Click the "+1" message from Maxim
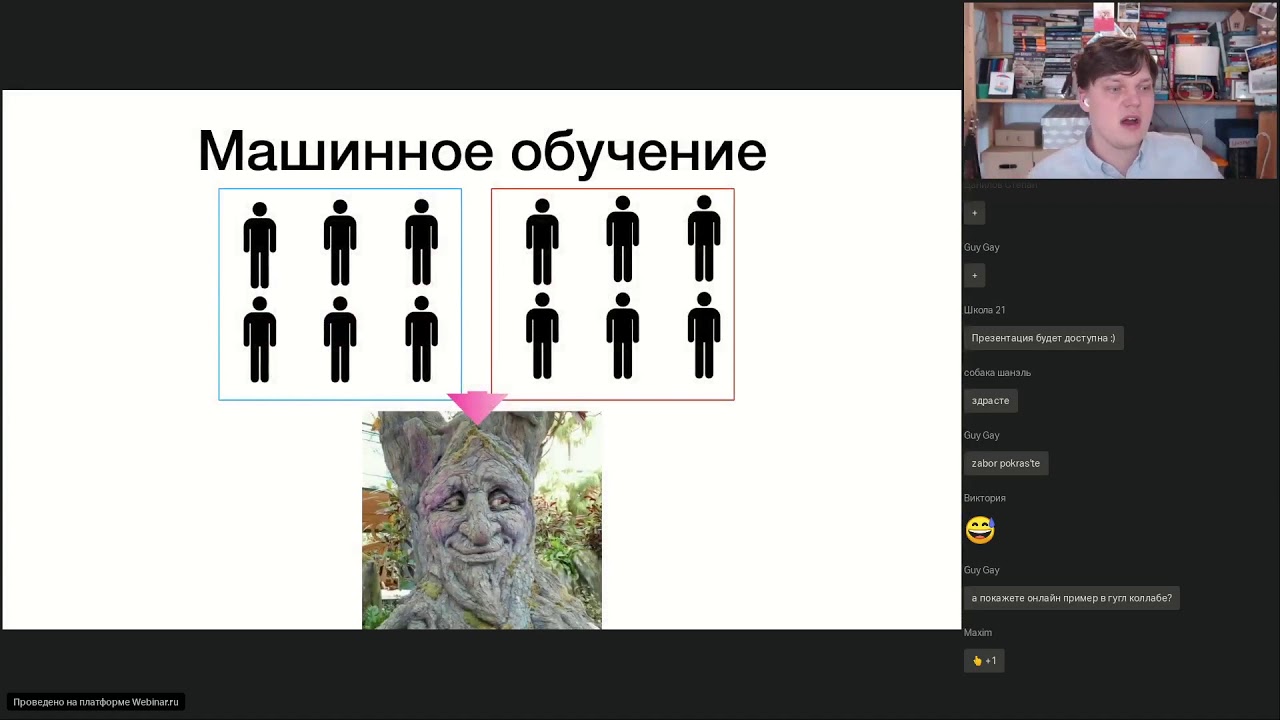This screenshot has height=720, width=1280. coord(984,660)
